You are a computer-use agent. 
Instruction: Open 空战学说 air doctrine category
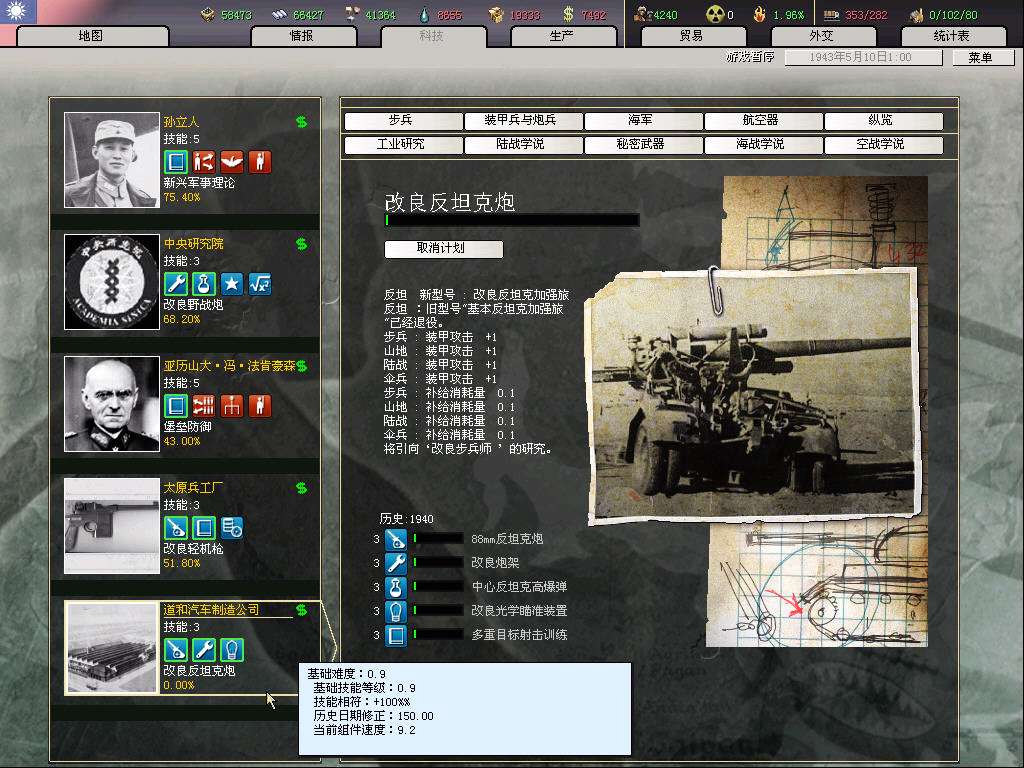884,144
